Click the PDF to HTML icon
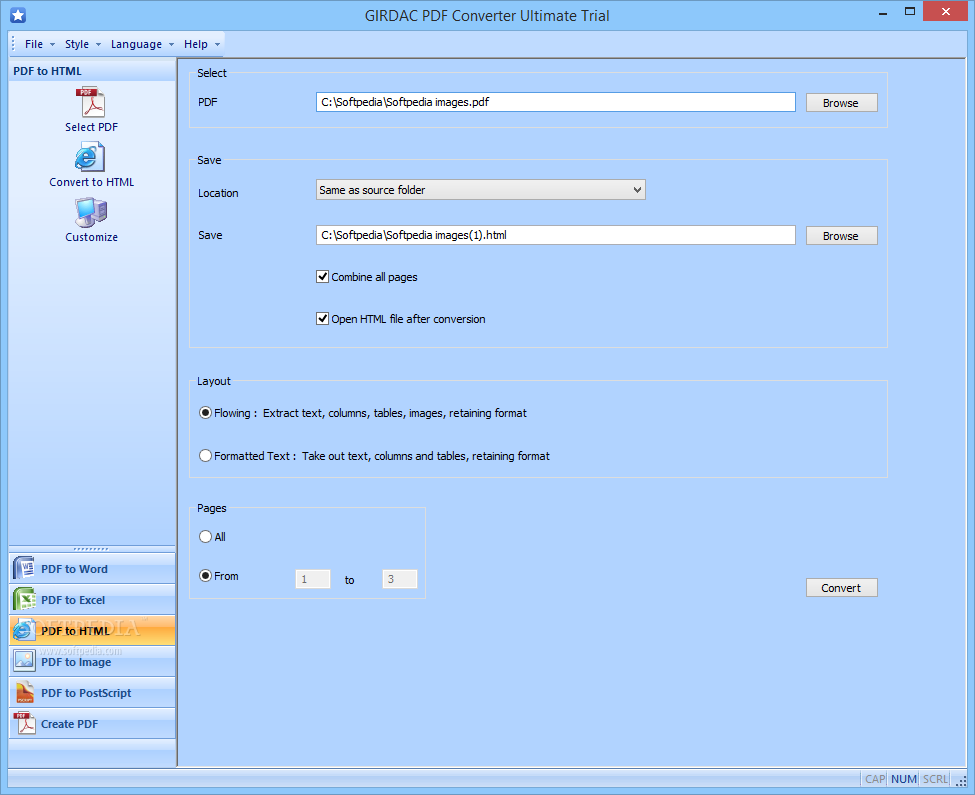The height and width of the screenshot is (795, 975). pos(24,630)
